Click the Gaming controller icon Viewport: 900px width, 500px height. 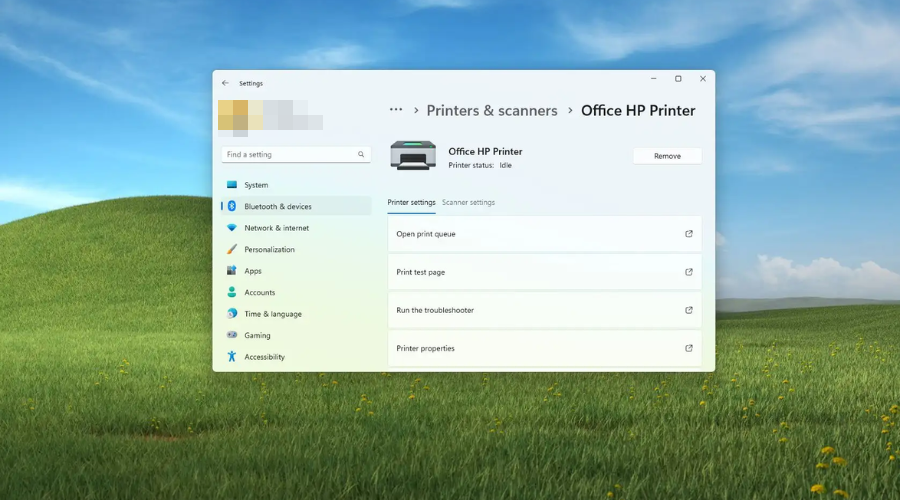coord(232,335)
